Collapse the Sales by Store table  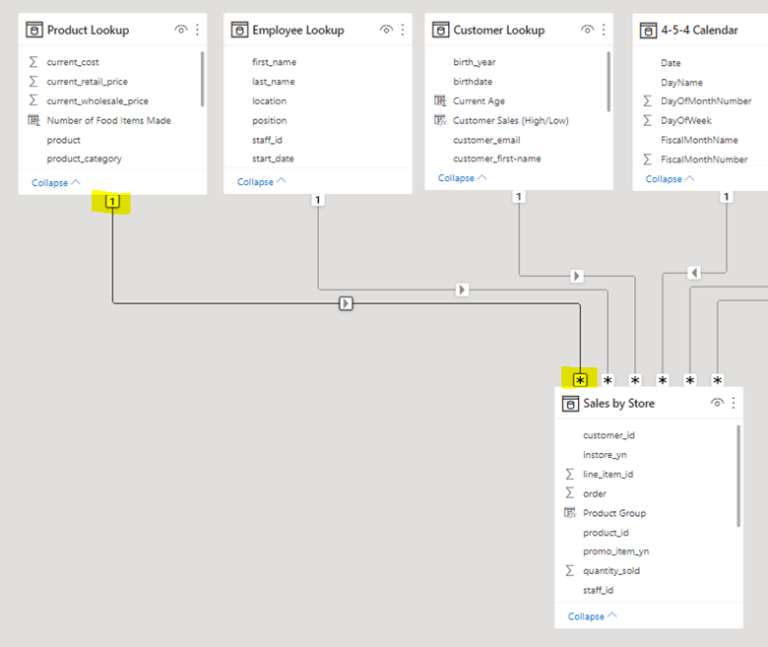pos(592,616)
